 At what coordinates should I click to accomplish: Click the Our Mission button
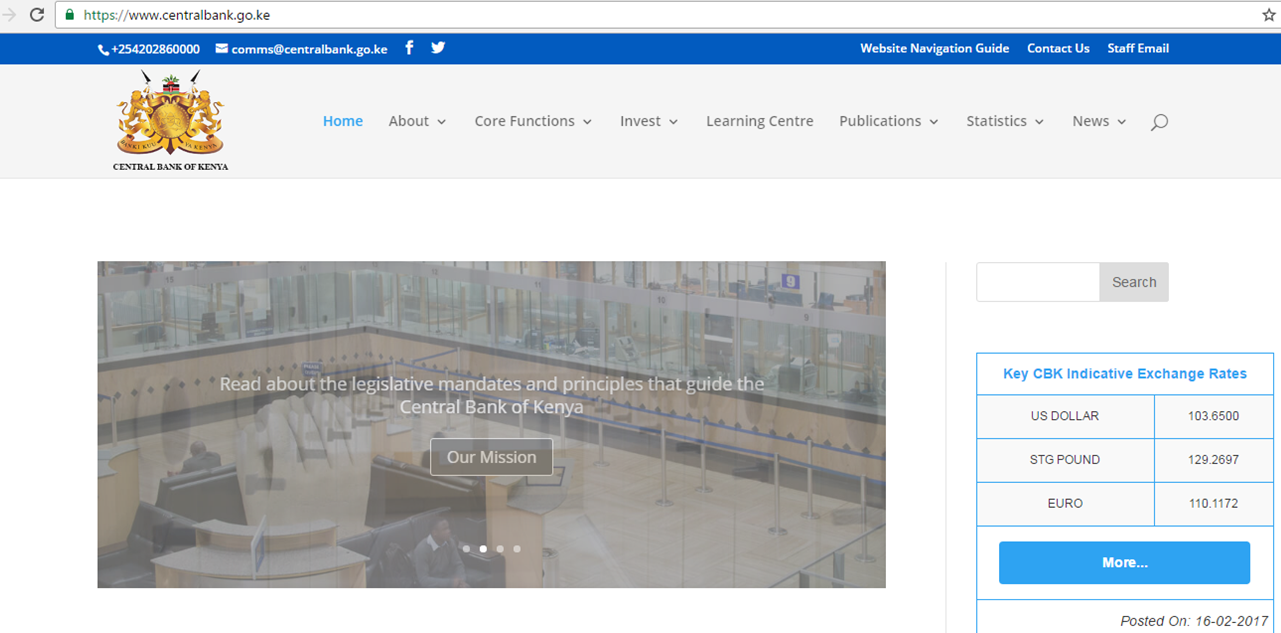coord(491,457)
